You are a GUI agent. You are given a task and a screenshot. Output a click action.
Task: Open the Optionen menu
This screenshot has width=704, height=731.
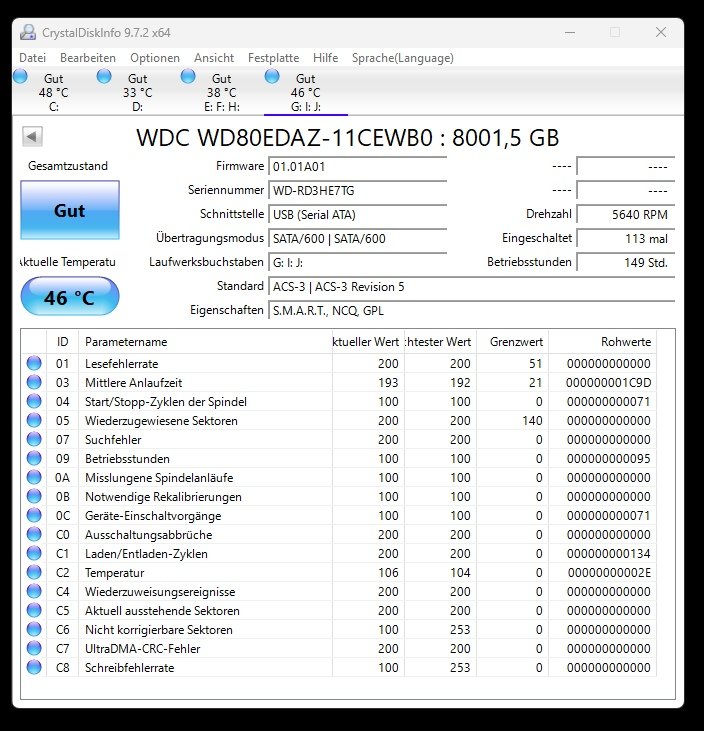(x=155, y=58)
